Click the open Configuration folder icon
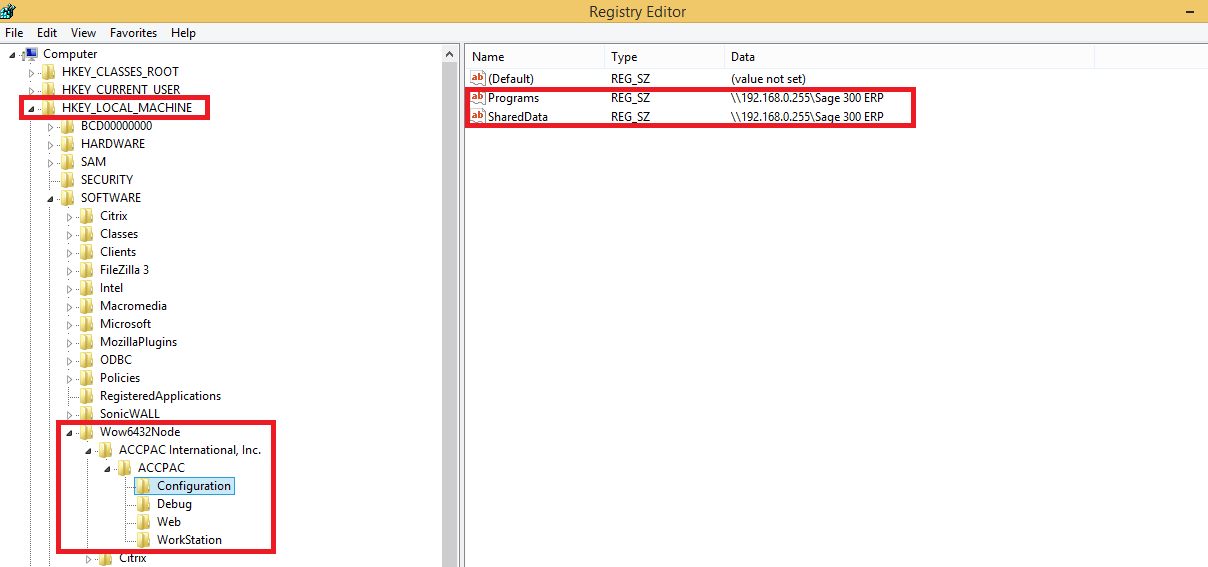 coord(144,486)
